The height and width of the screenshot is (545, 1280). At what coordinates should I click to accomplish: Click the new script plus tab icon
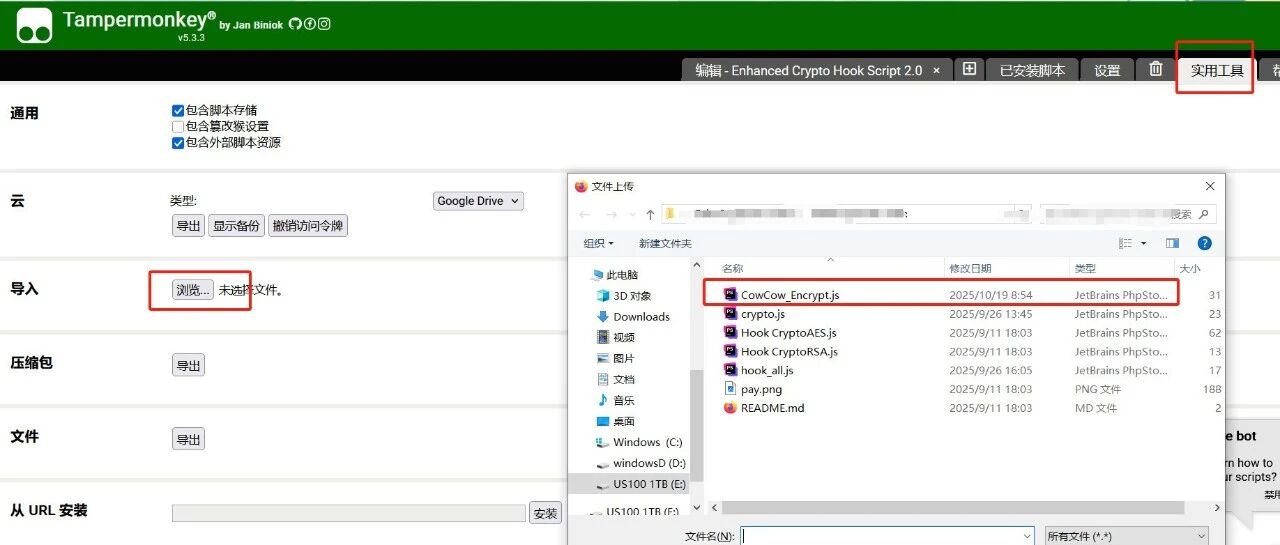(968, 69)
